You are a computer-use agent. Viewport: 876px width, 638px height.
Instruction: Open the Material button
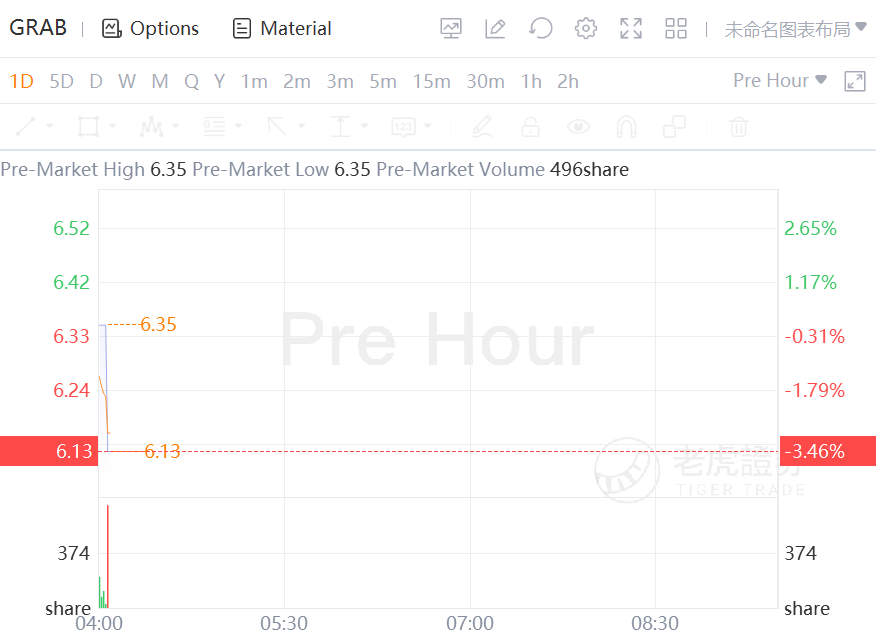(x=282, y=28)
